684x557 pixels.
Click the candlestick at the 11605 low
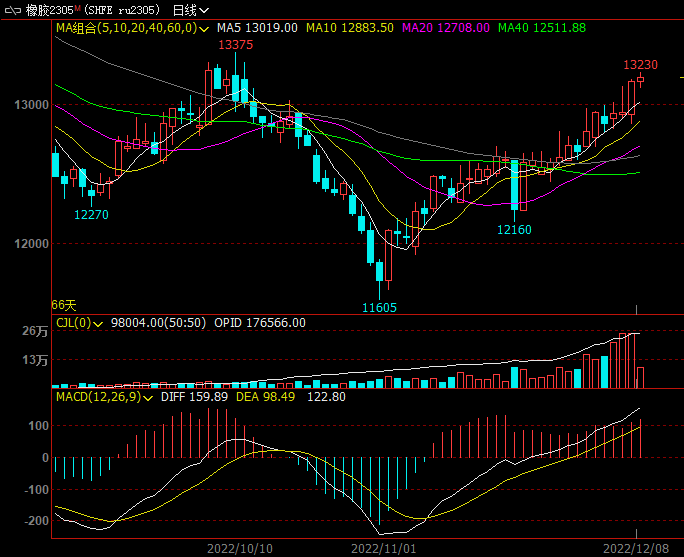(380, 271)
